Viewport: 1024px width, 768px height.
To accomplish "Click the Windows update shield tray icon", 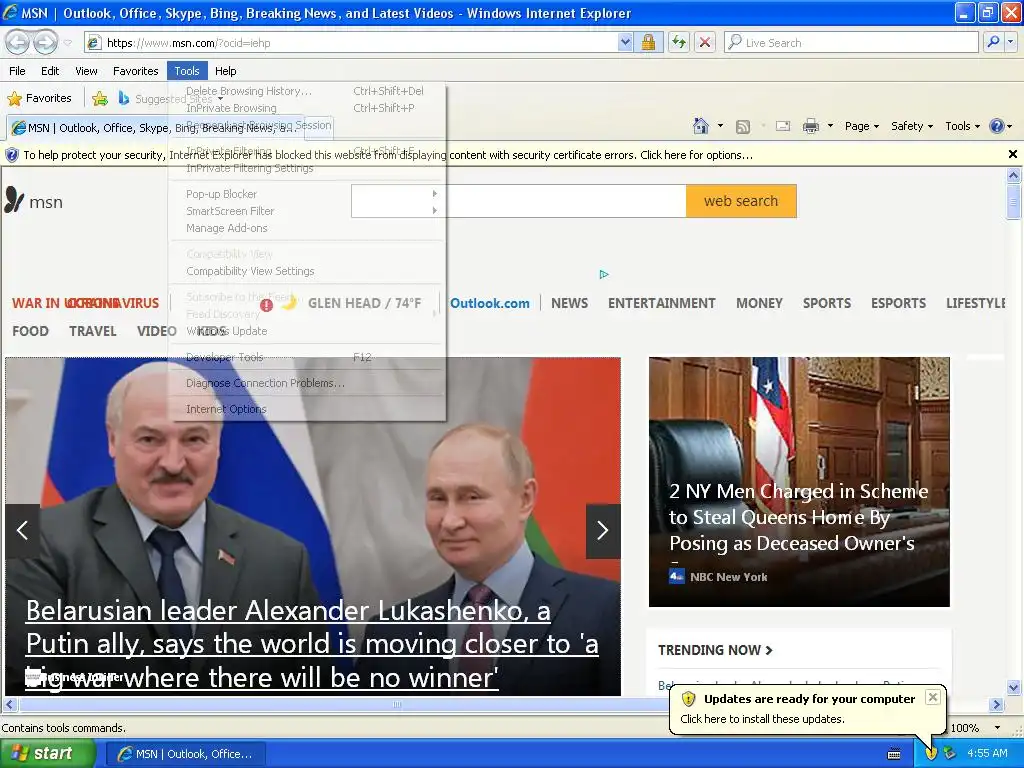I will point(931,754).
